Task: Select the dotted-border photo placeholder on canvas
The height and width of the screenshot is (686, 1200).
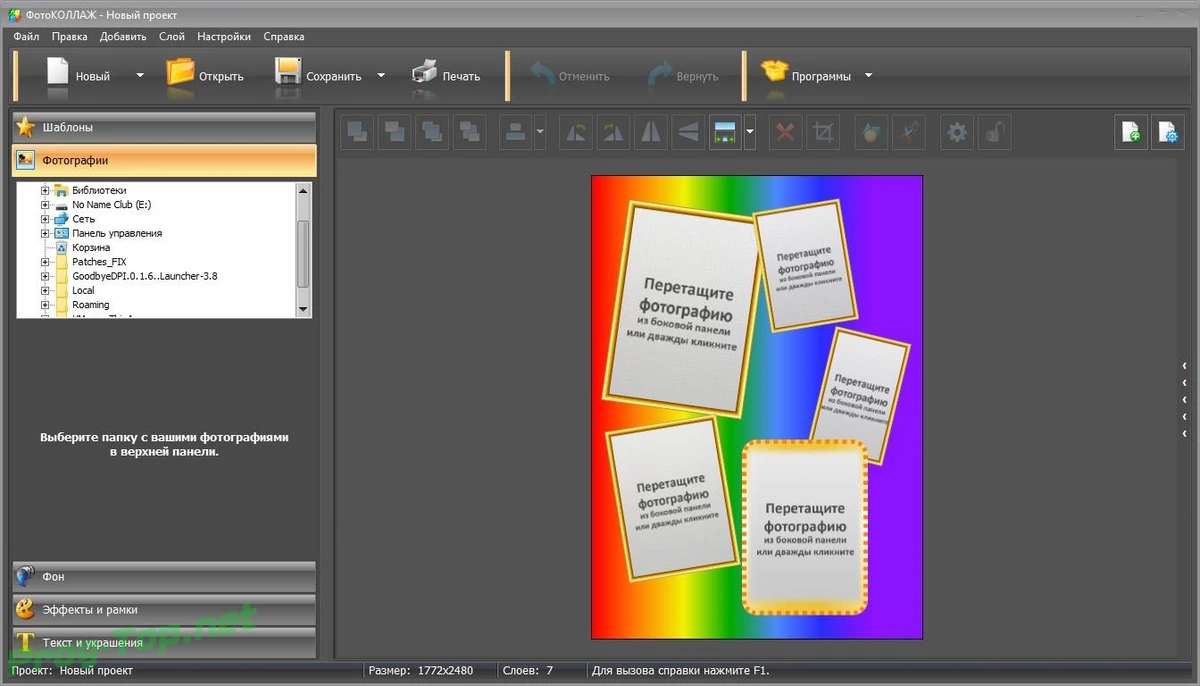Action: (804, 527)
